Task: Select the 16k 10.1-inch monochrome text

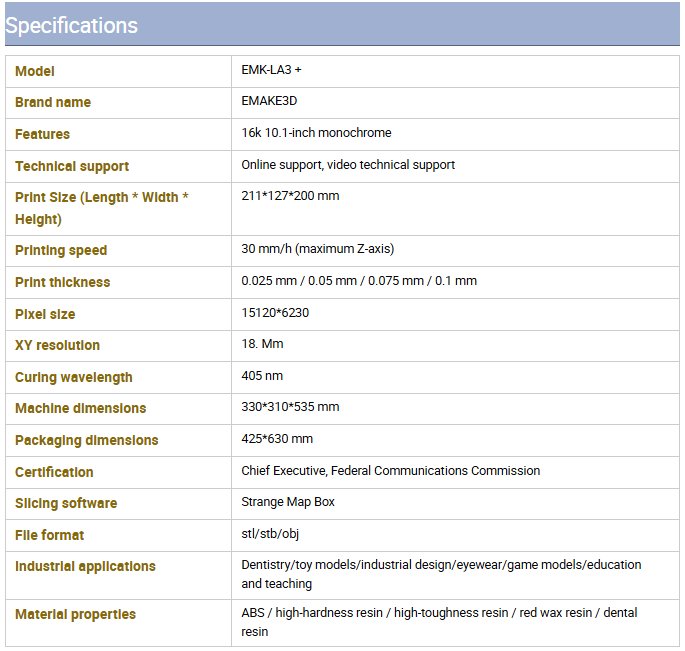Action: (x=316, y=133)
